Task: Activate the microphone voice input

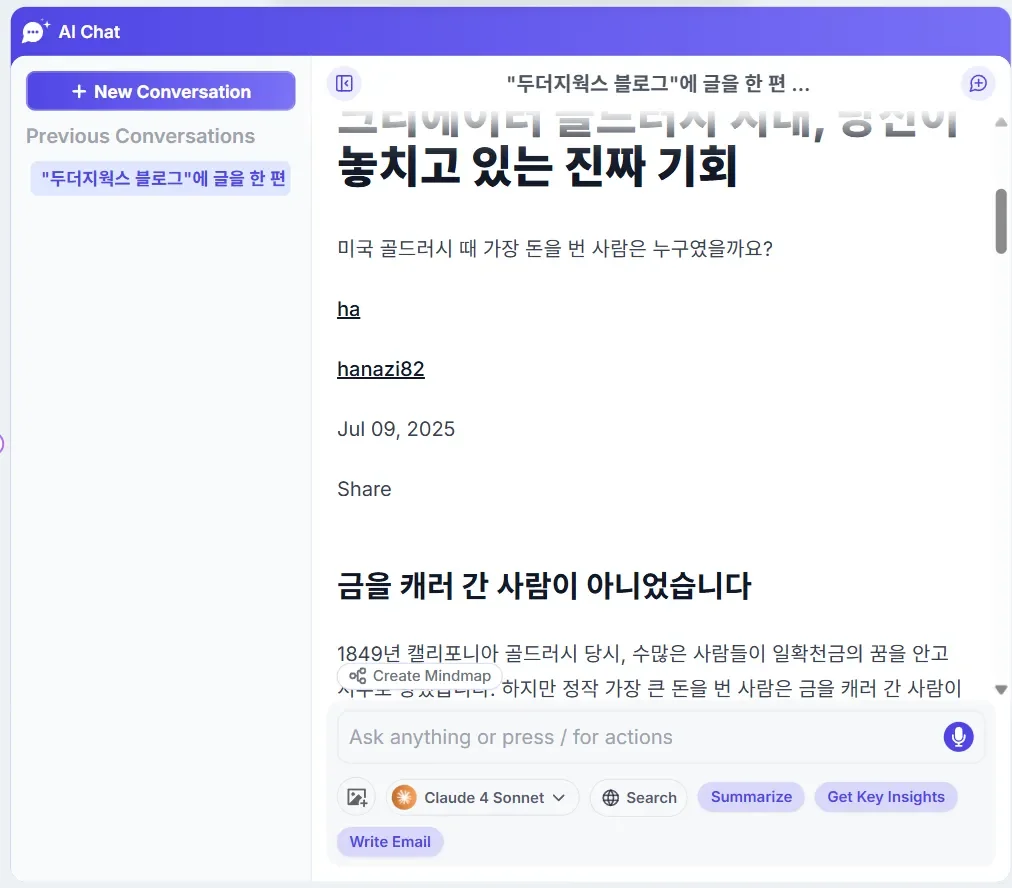Action: (x=958, y=736)
